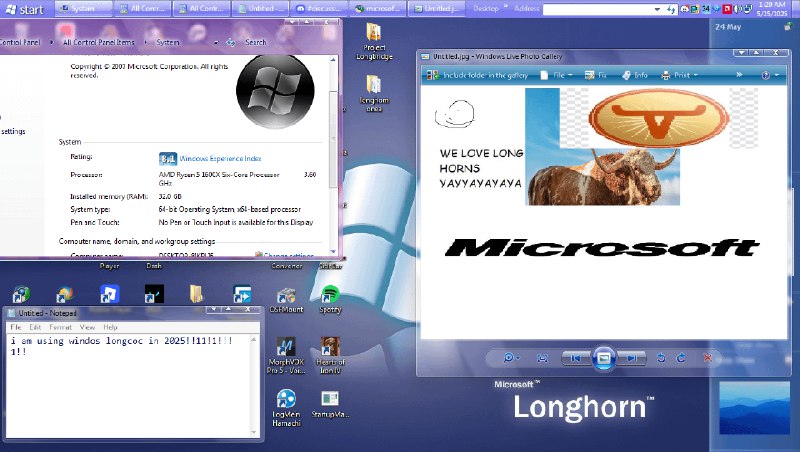Open the Print dropdown in Photo Gallery

679,76
